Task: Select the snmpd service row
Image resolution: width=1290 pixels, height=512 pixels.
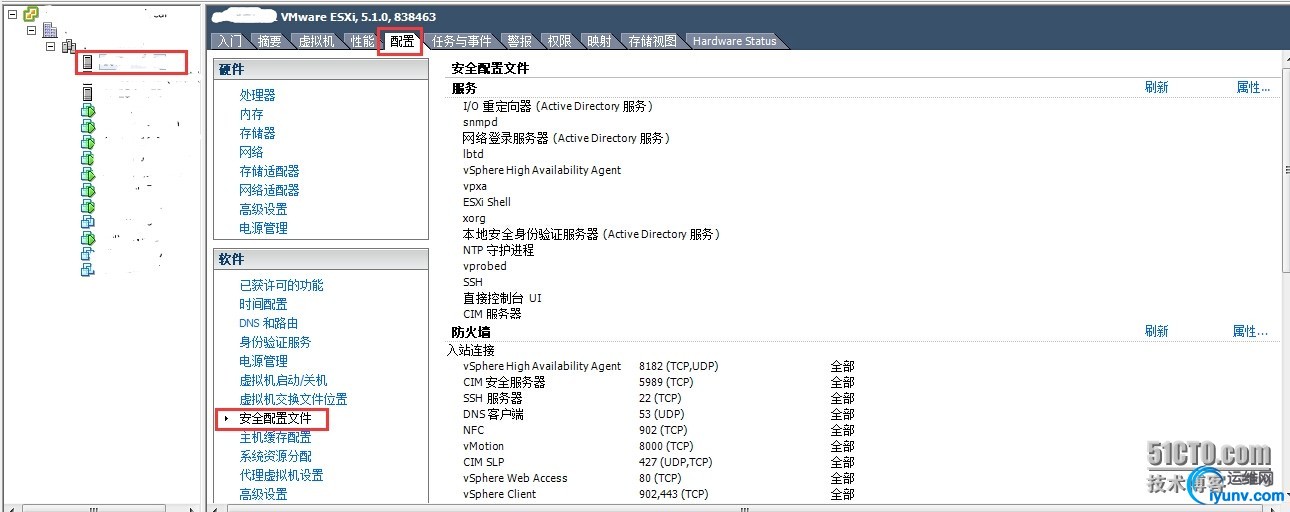Action: click(480, 122)
